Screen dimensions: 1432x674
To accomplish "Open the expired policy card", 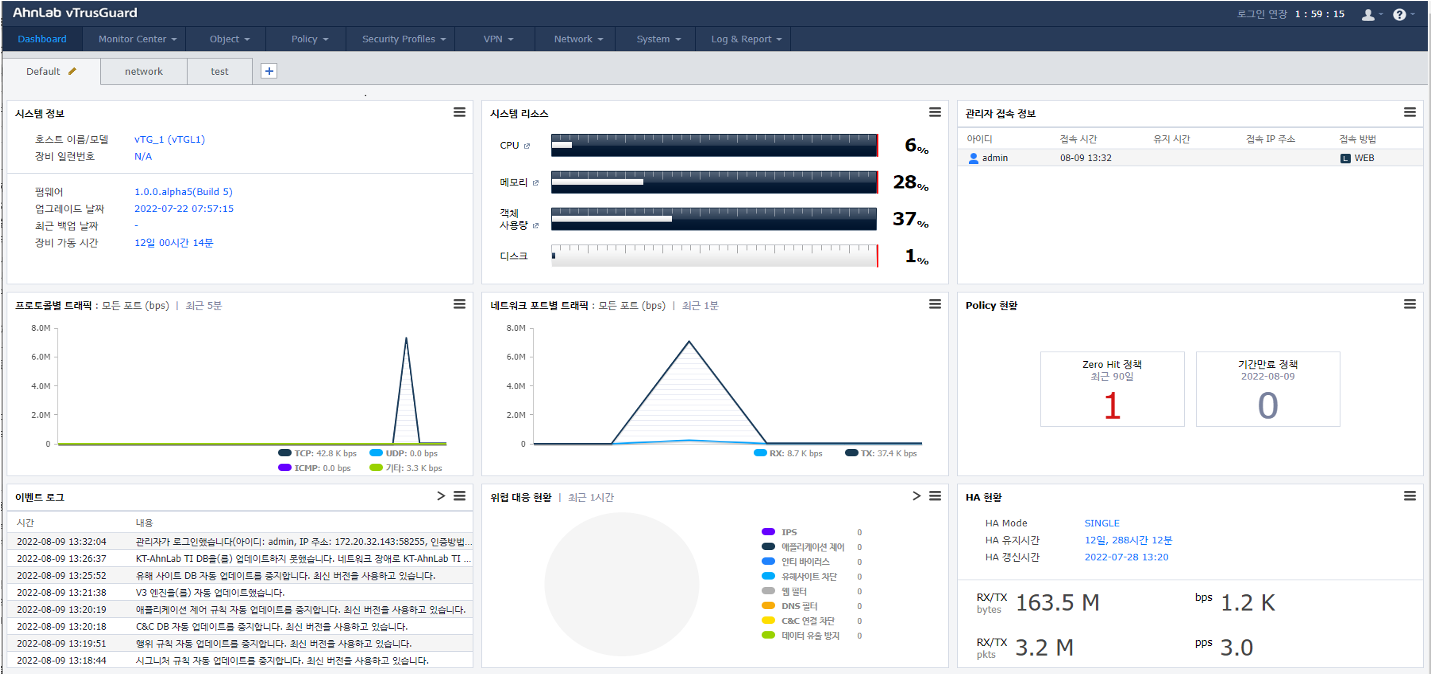I will pyautogui.click(x=1268, y=389).
